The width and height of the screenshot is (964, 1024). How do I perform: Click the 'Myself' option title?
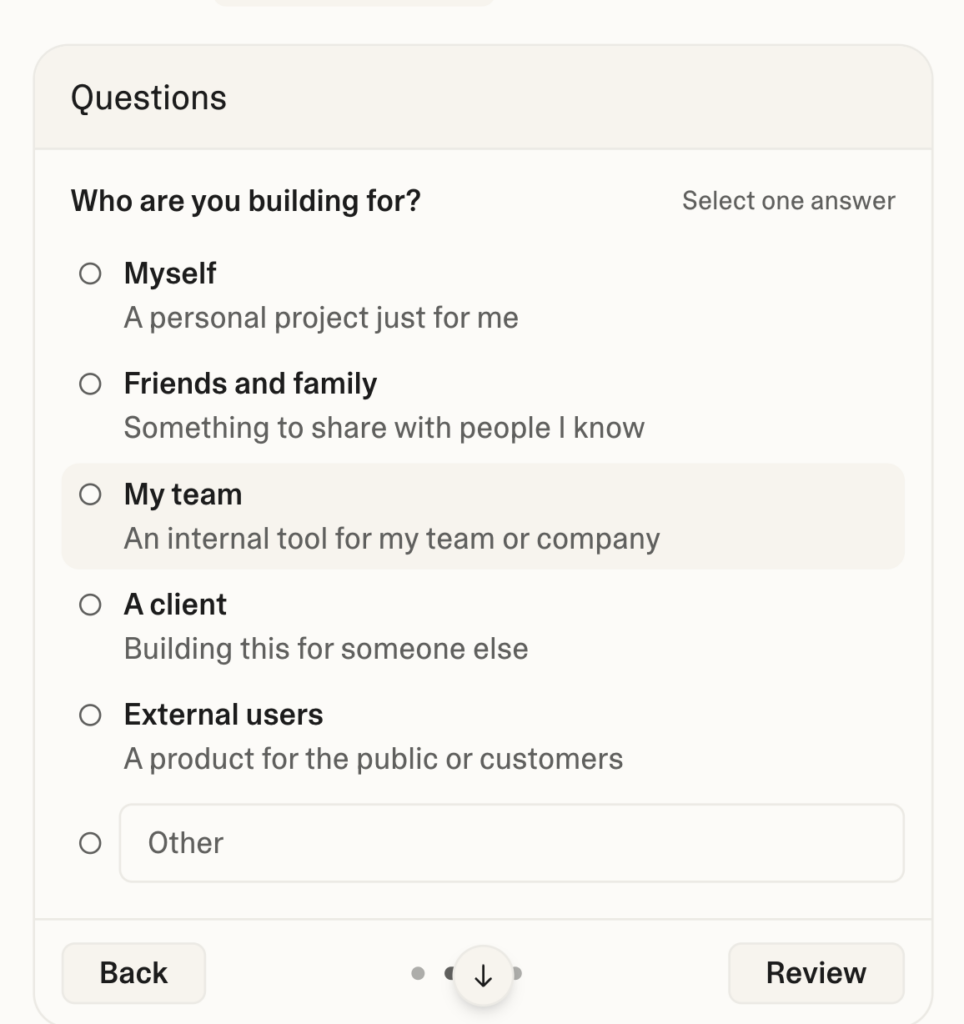pos(170,274)
